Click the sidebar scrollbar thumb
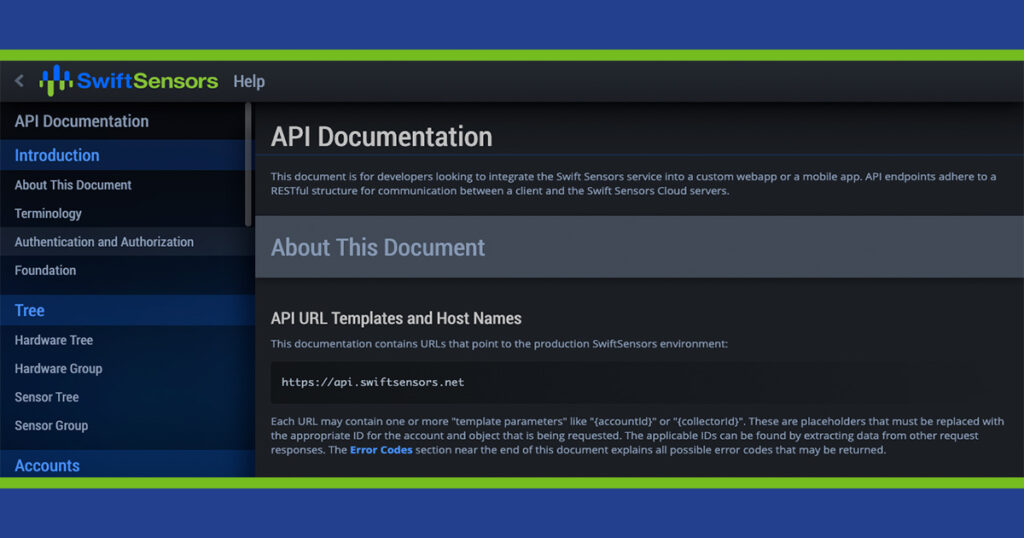Image resolution: width=1024 pixels, height=538 pixels. (x=248, y=165)
